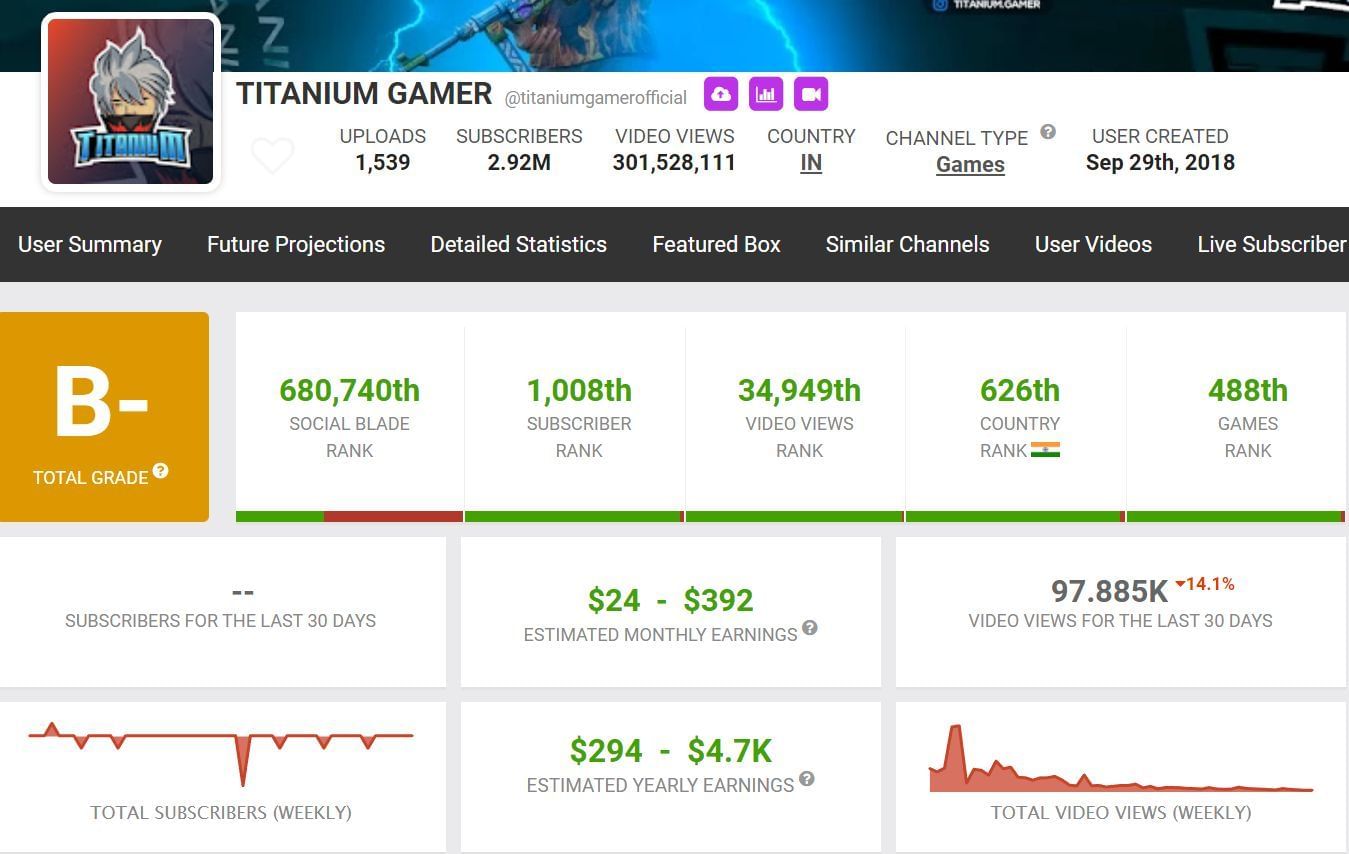Click the Total Grade question mark icon
The image size is (1349, 854).
click(x=160, y=471)
